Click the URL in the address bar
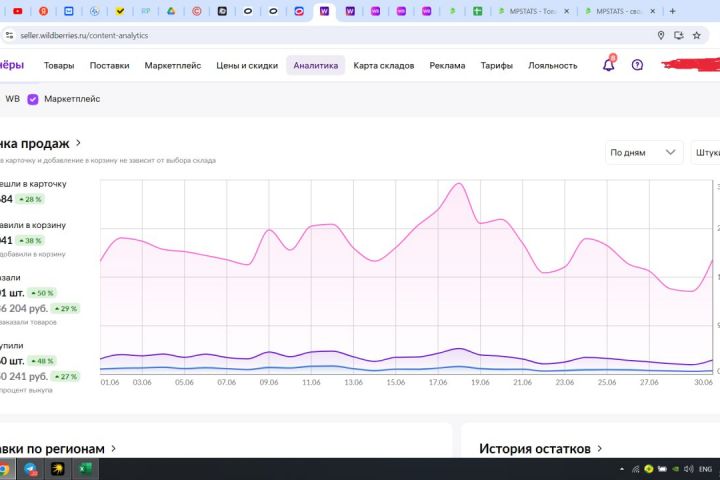The width and height of the screenshot is (720, 480). coord(84,35)
